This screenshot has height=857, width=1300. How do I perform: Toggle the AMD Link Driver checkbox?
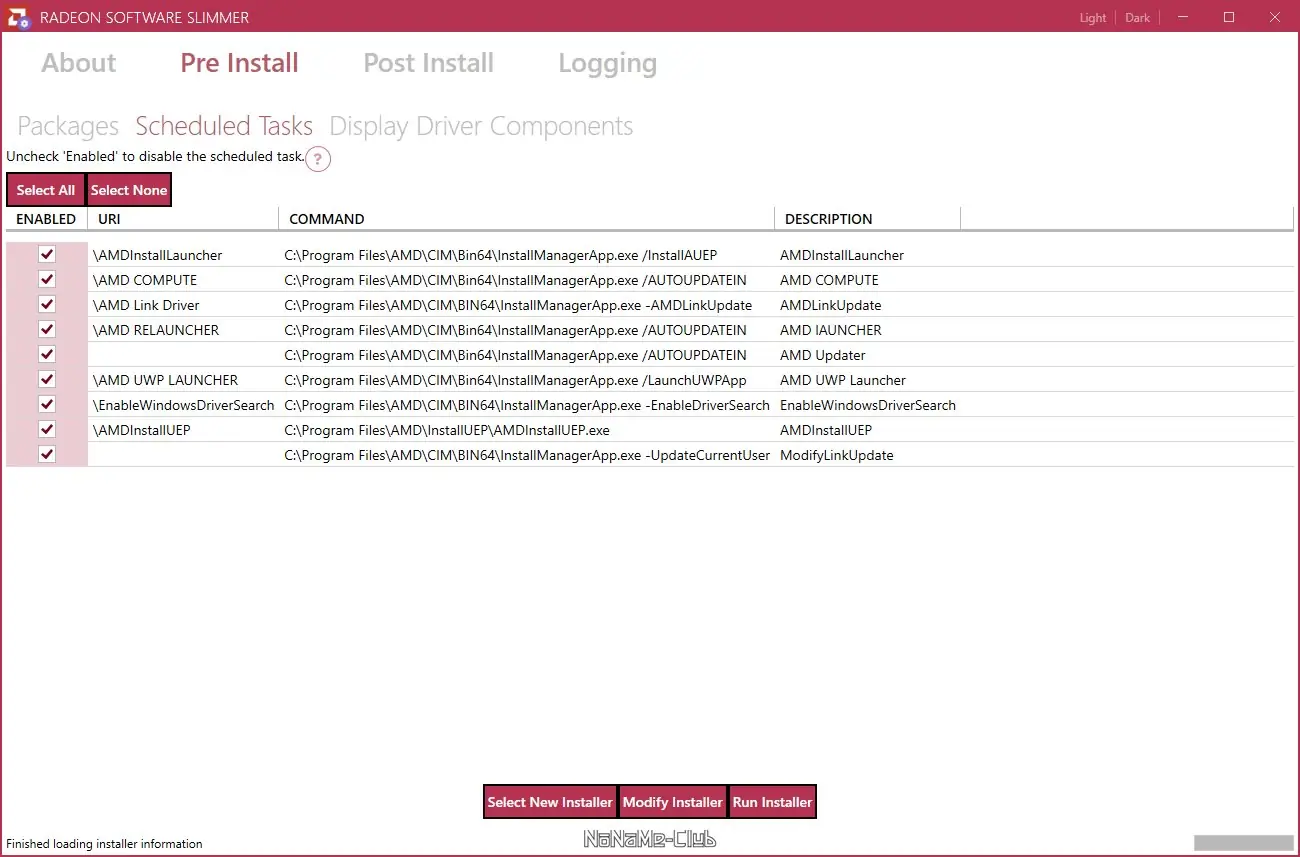click(x=47, y=304)
